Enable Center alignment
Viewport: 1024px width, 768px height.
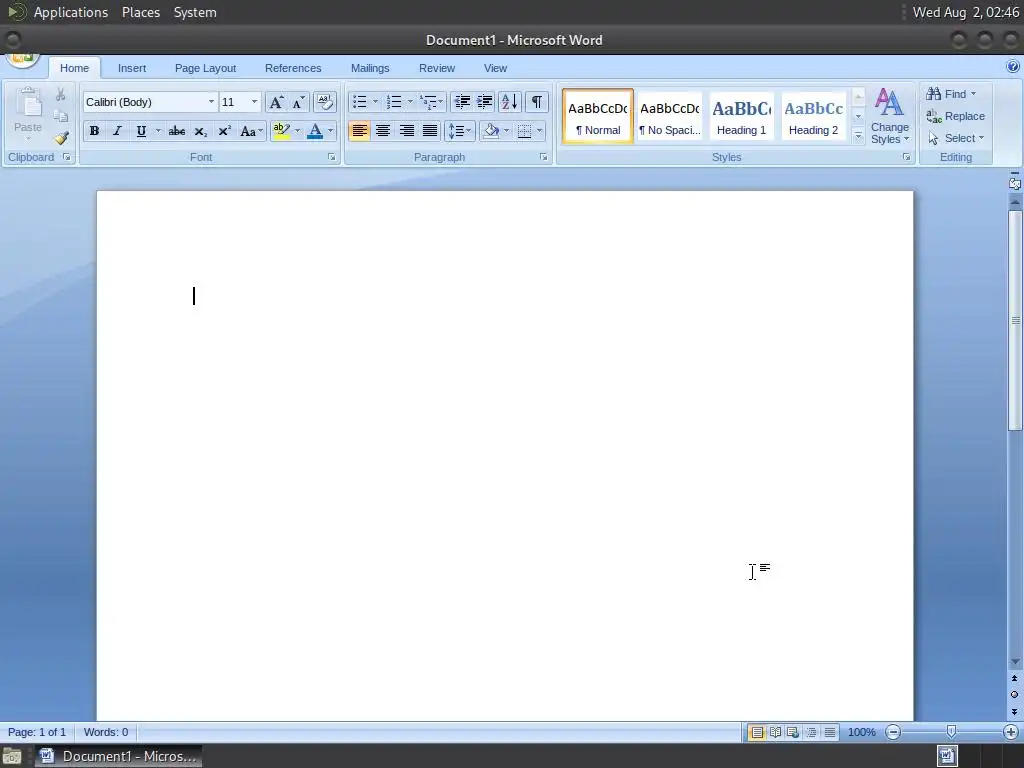pyautogui.click(x=383, y=131)
